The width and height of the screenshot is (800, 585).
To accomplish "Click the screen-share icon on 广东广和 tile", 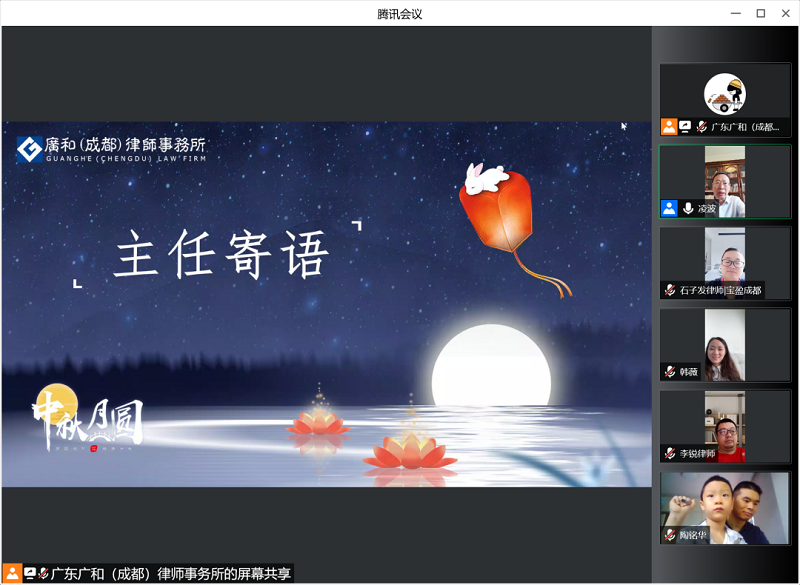I will (685, 126).
